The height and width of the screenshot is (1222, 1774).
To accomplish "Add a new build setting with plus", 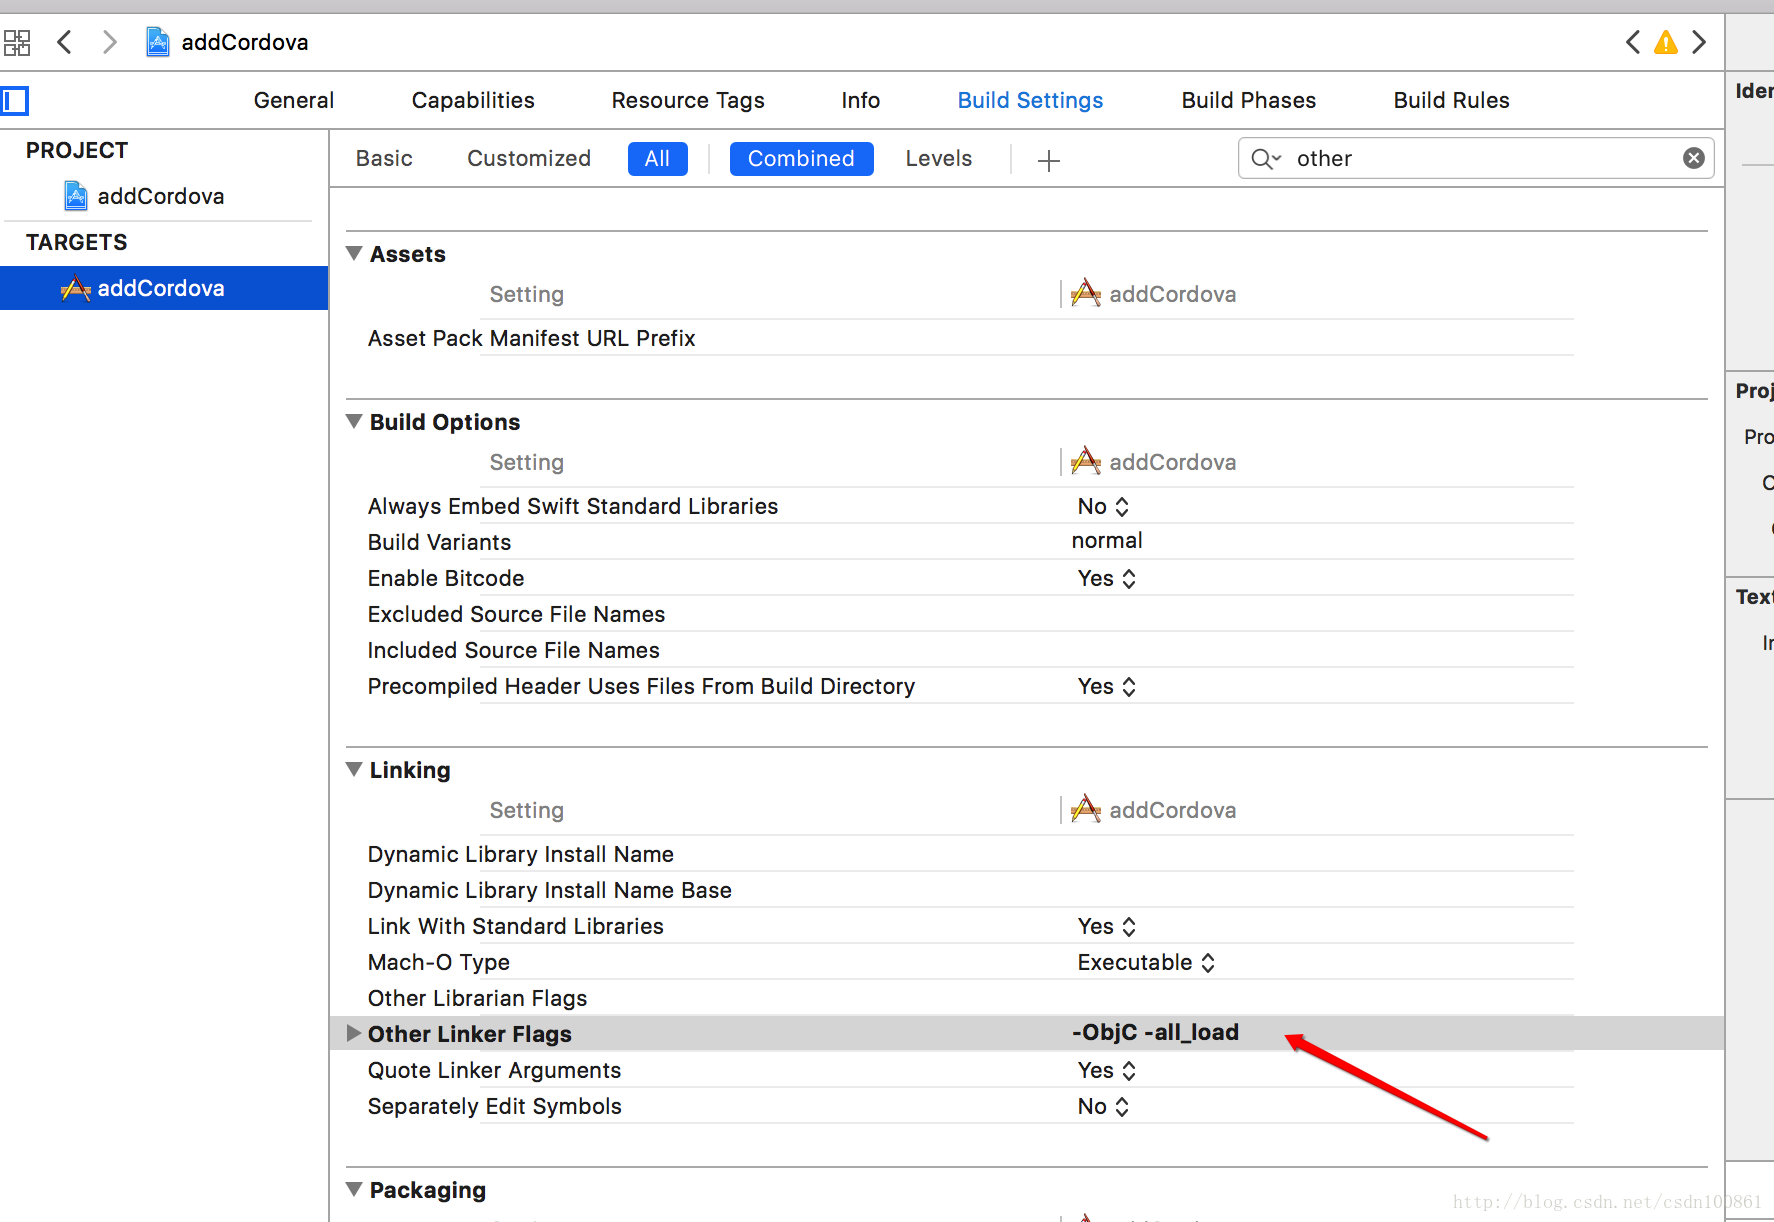I will 1049,160.
